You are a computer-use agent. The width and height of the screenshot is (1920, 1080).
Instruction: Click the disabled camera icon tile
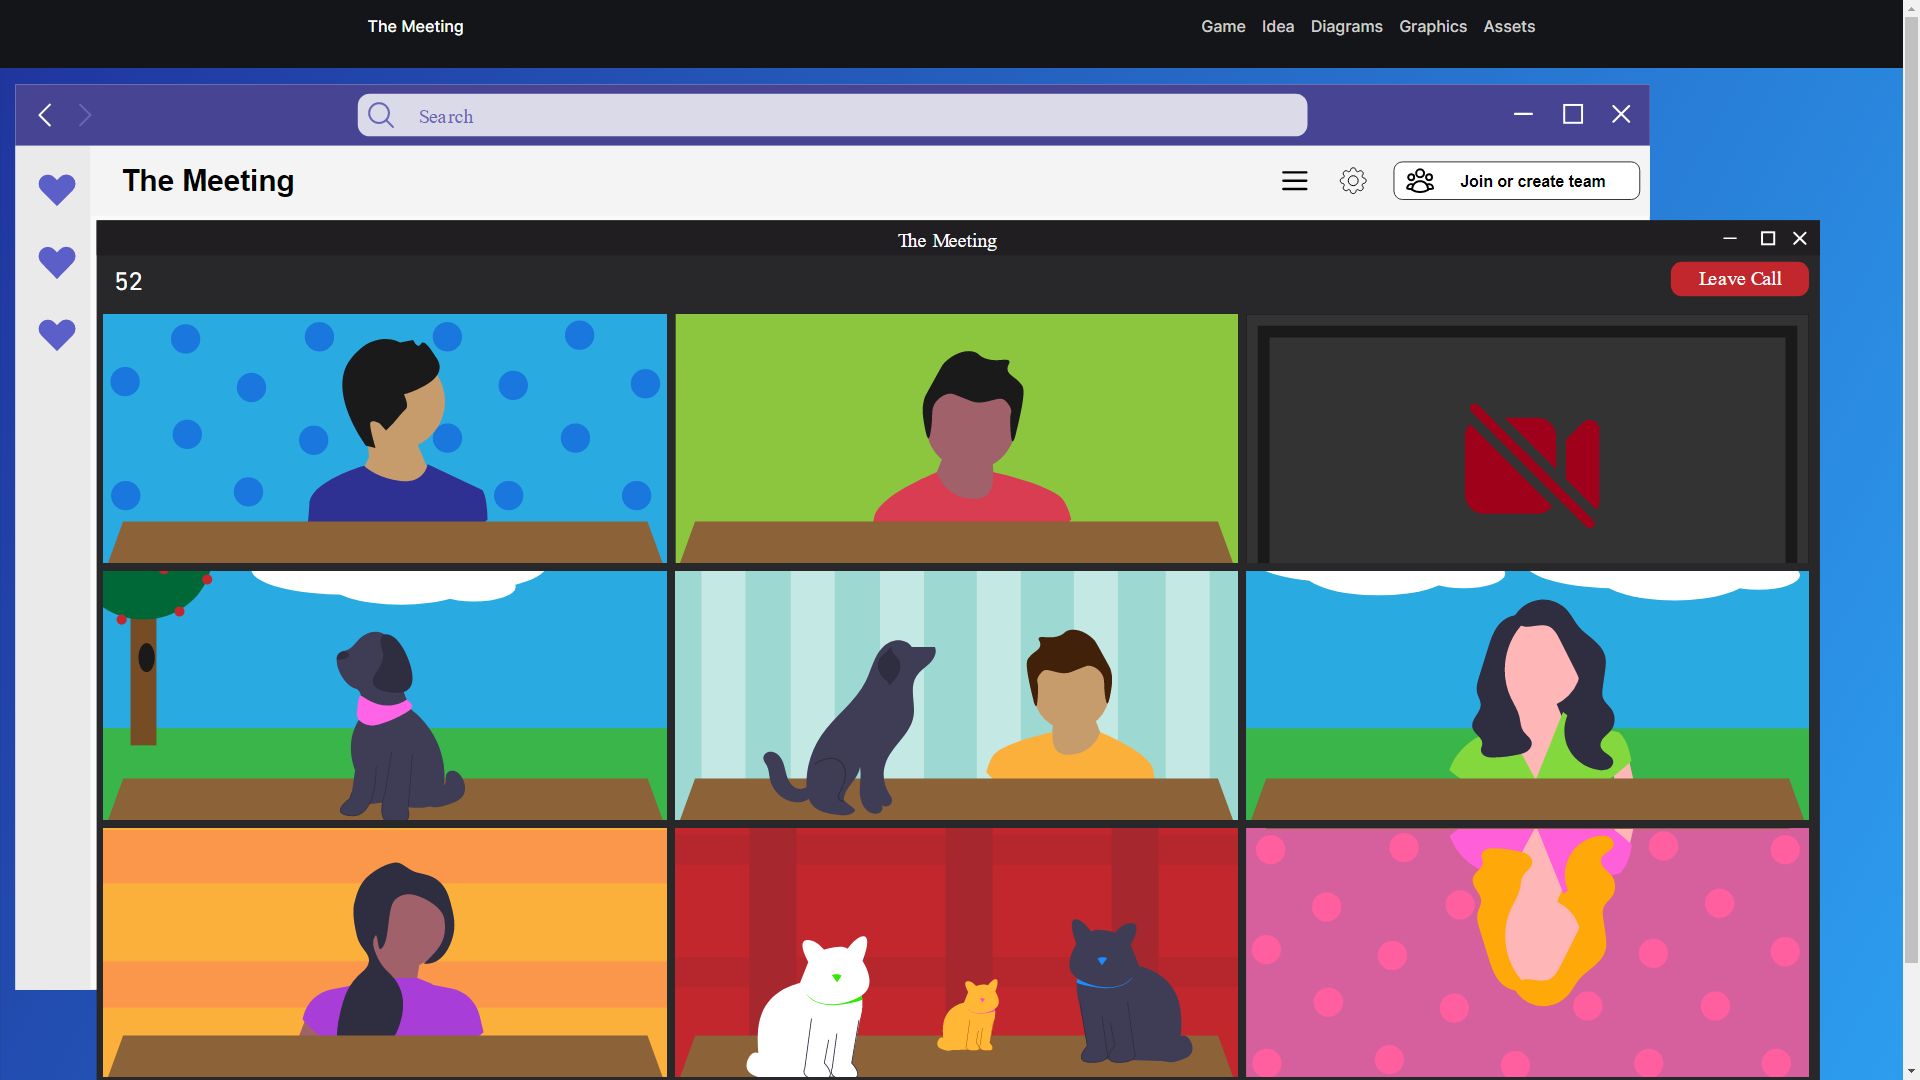pos(1531,465)
